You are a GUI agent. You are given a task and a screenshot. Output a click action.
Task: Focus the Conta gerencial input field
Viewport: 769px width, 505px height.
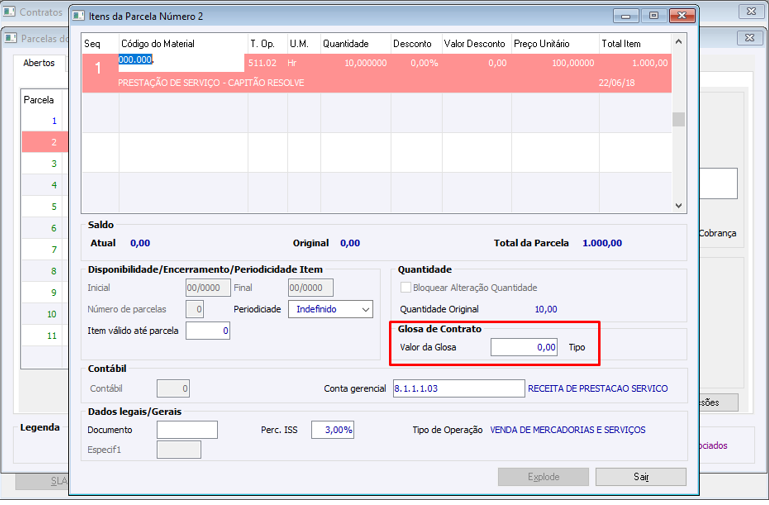coord(457,388)
